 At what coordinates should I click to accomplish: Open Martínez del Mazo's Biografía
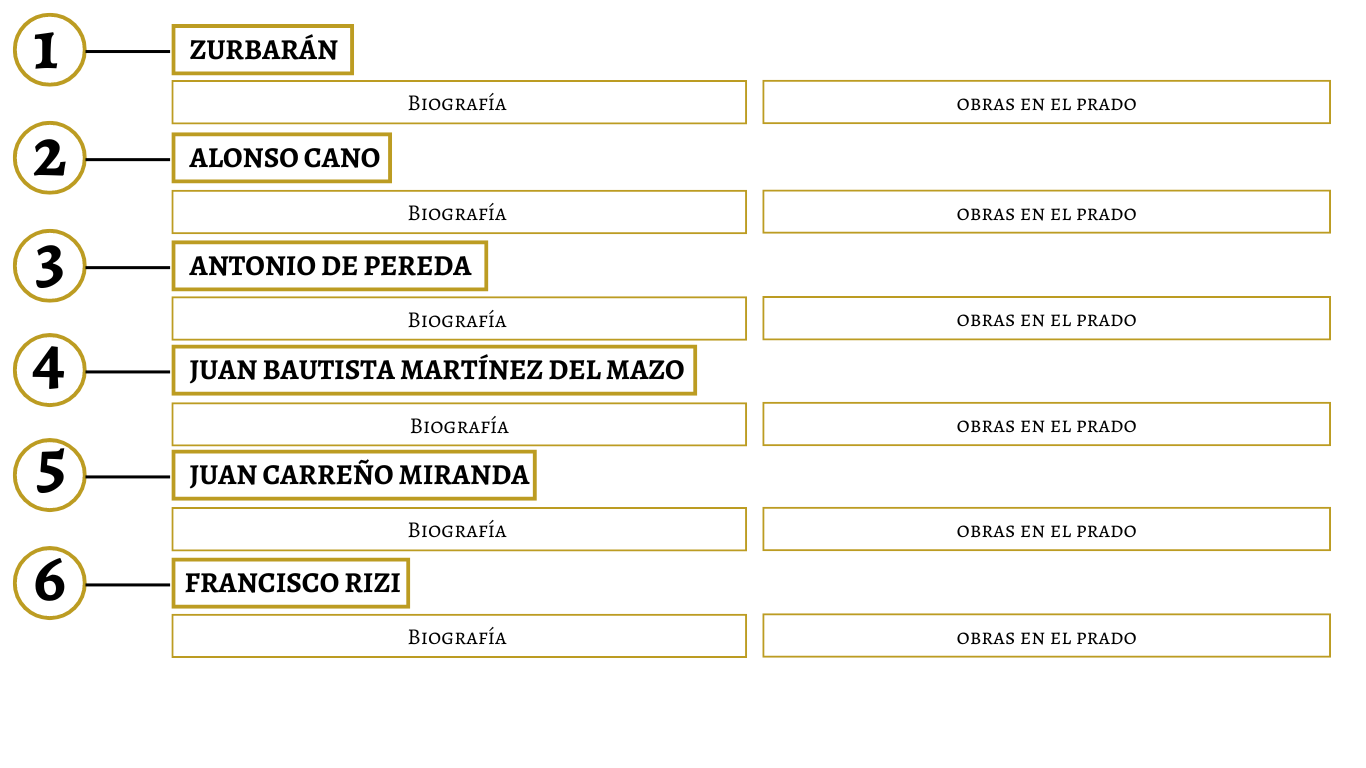tap(459, 424)
